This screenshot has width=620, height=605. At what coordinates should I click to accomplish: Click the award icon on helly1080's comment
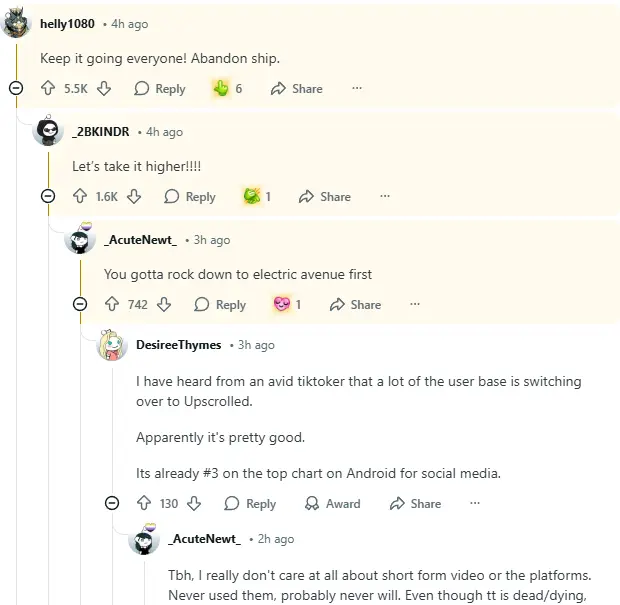point(221,89)
